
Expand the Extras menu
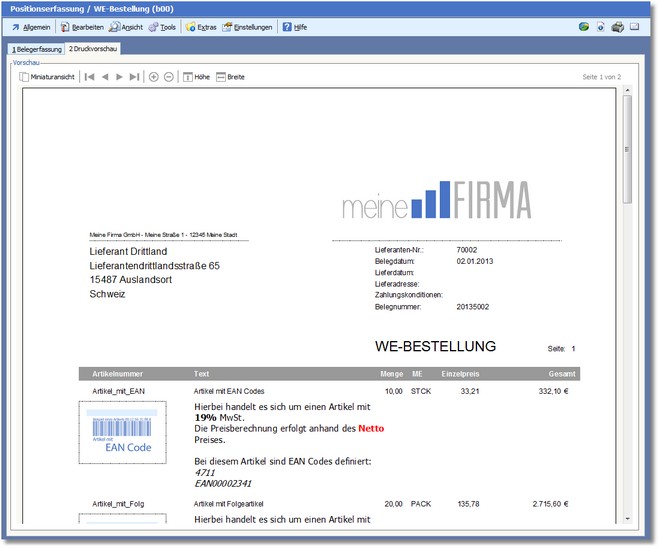199,27
